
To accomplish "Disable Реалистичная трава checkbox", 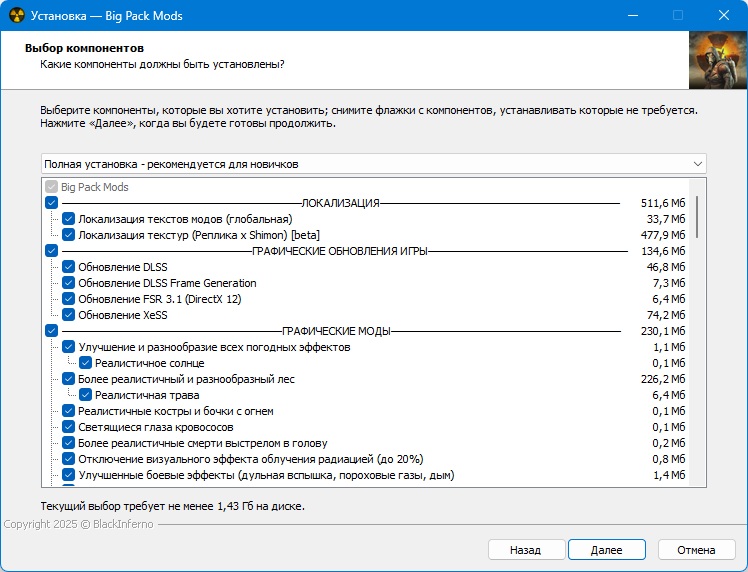I will [x=85, y=395].
